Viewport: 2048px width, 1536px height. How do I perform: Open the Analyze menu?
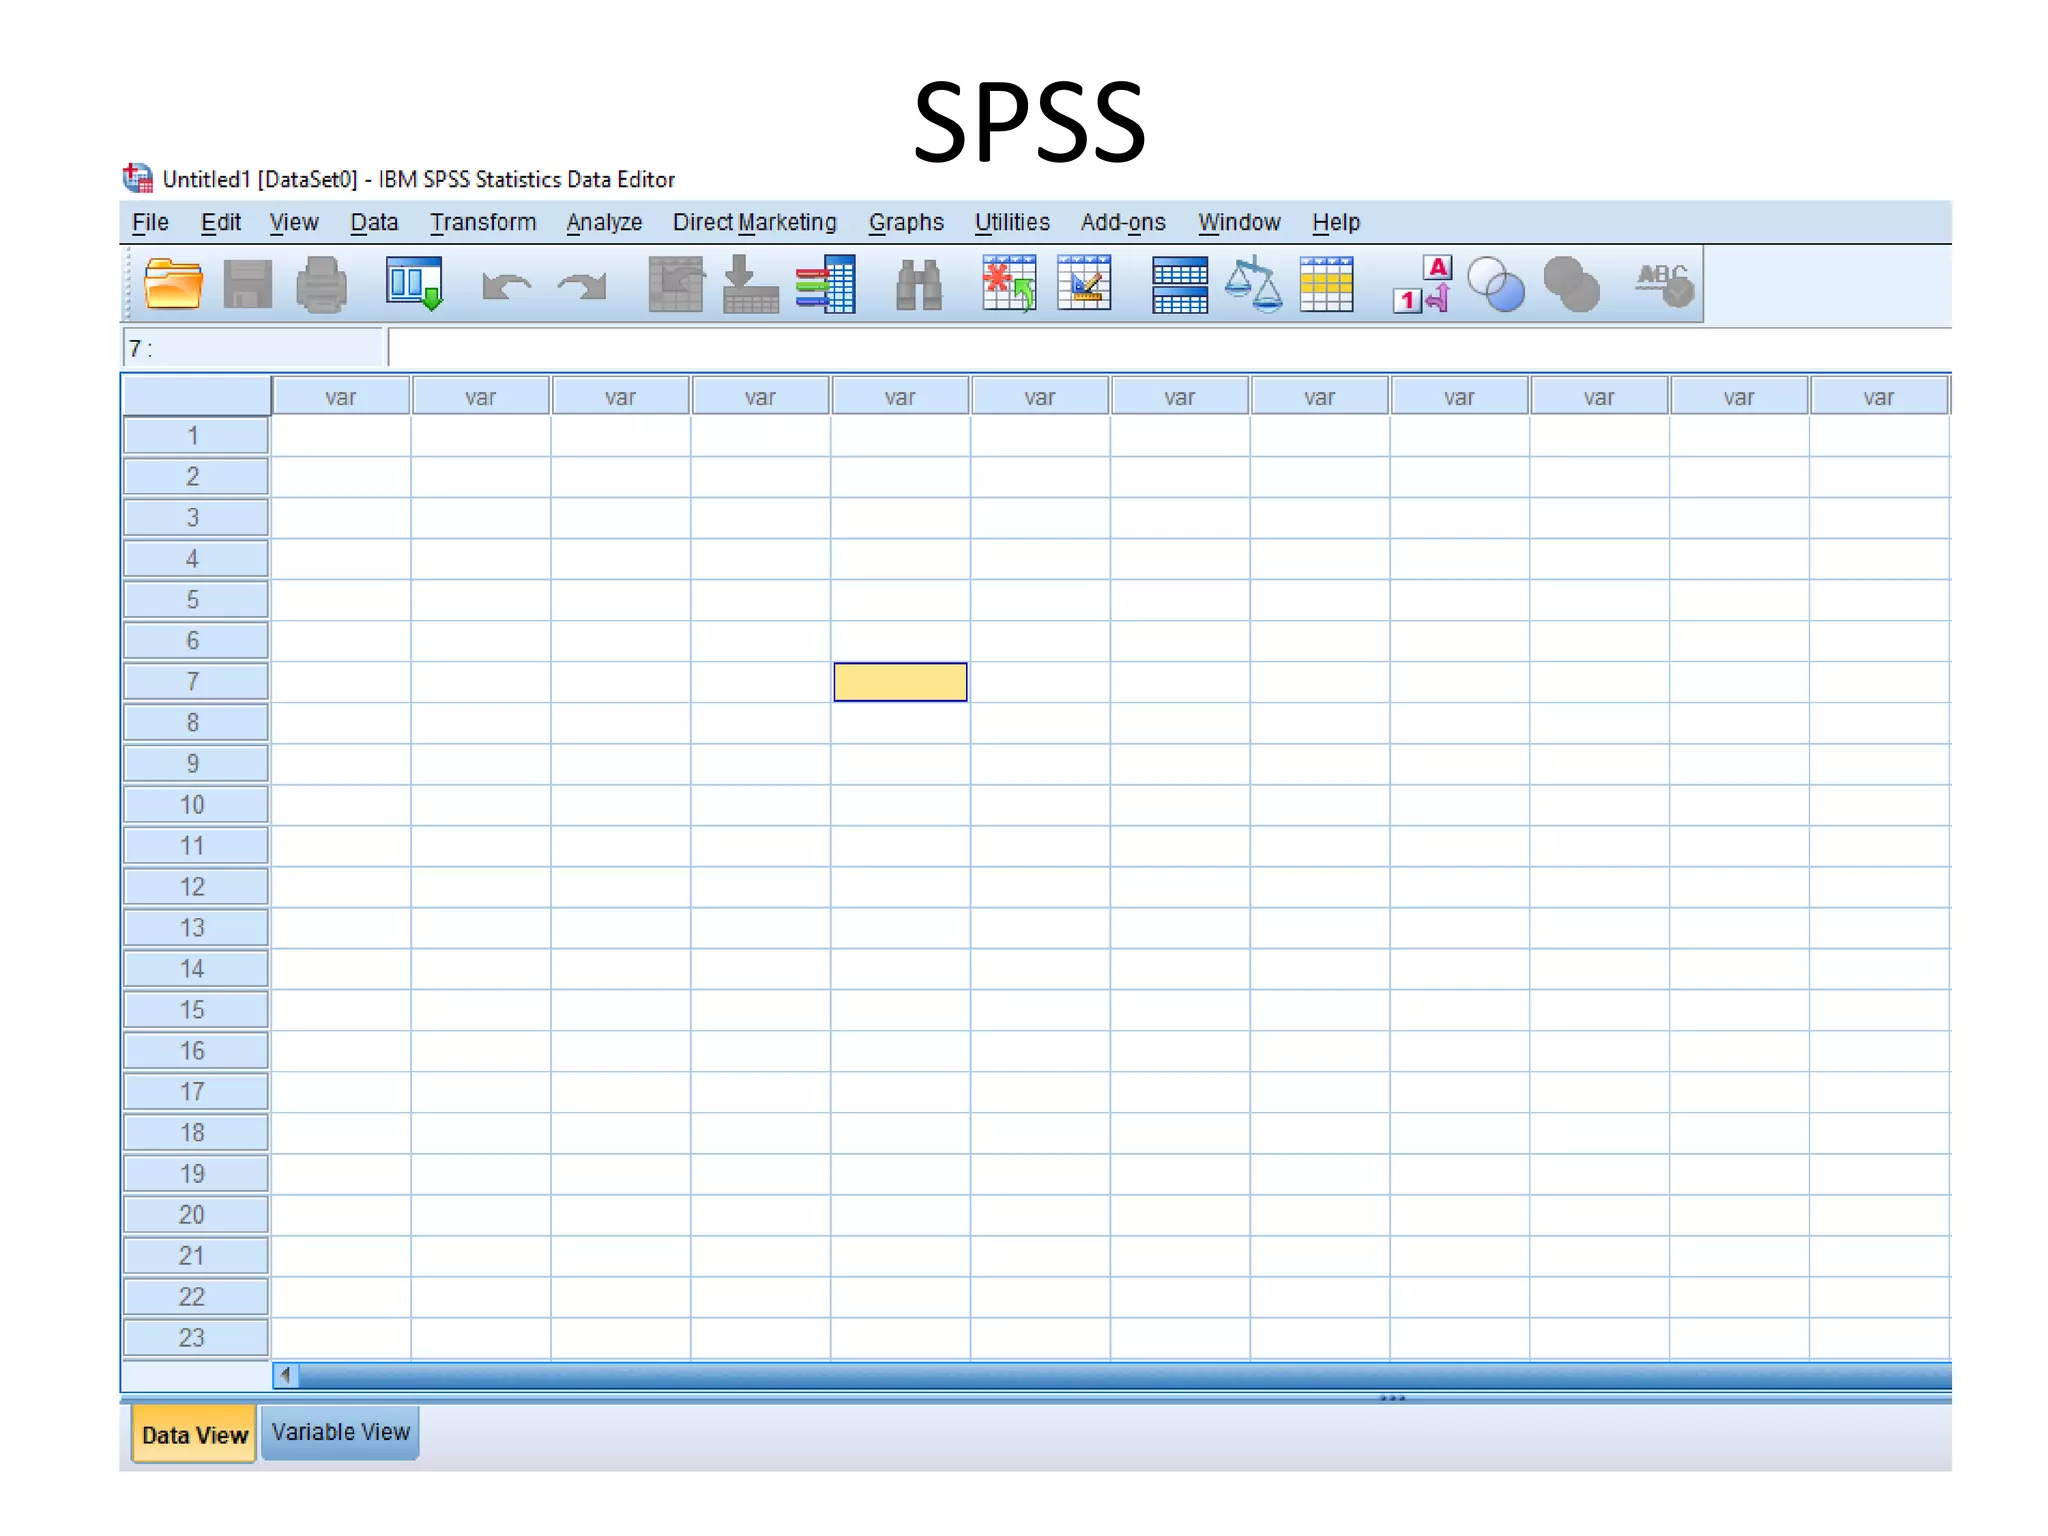[x=604, y=222]
